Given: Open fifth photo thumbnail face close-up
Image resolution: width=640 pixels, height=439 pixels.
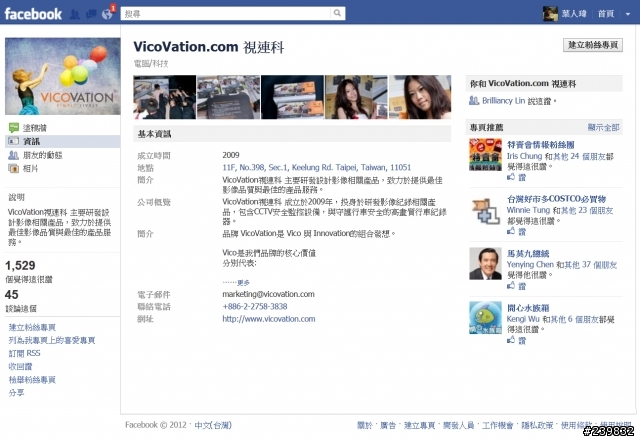Looking at the screenshot, I should click(420, 97).
